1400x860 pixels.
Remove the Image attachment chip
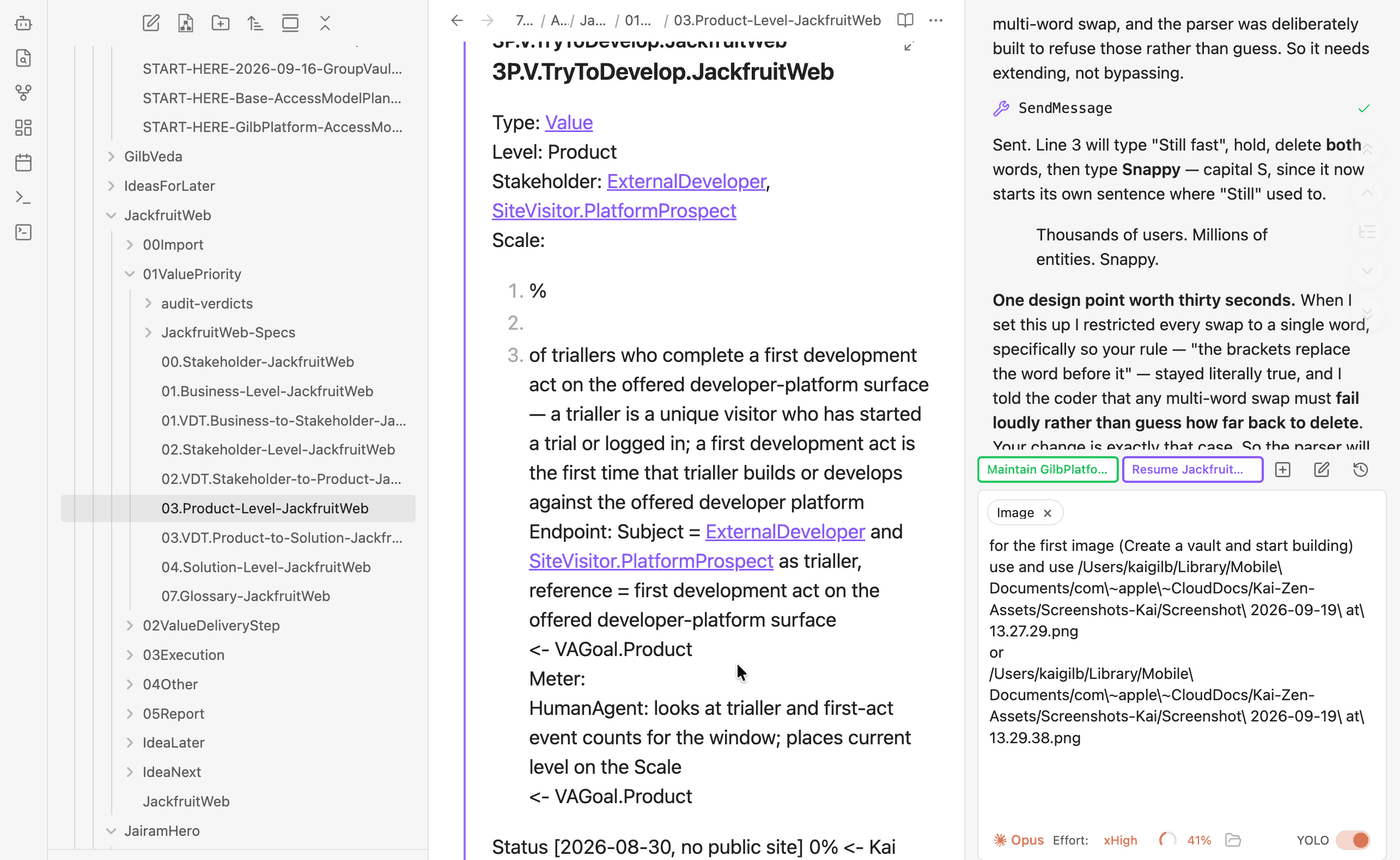coord(1047,513)
